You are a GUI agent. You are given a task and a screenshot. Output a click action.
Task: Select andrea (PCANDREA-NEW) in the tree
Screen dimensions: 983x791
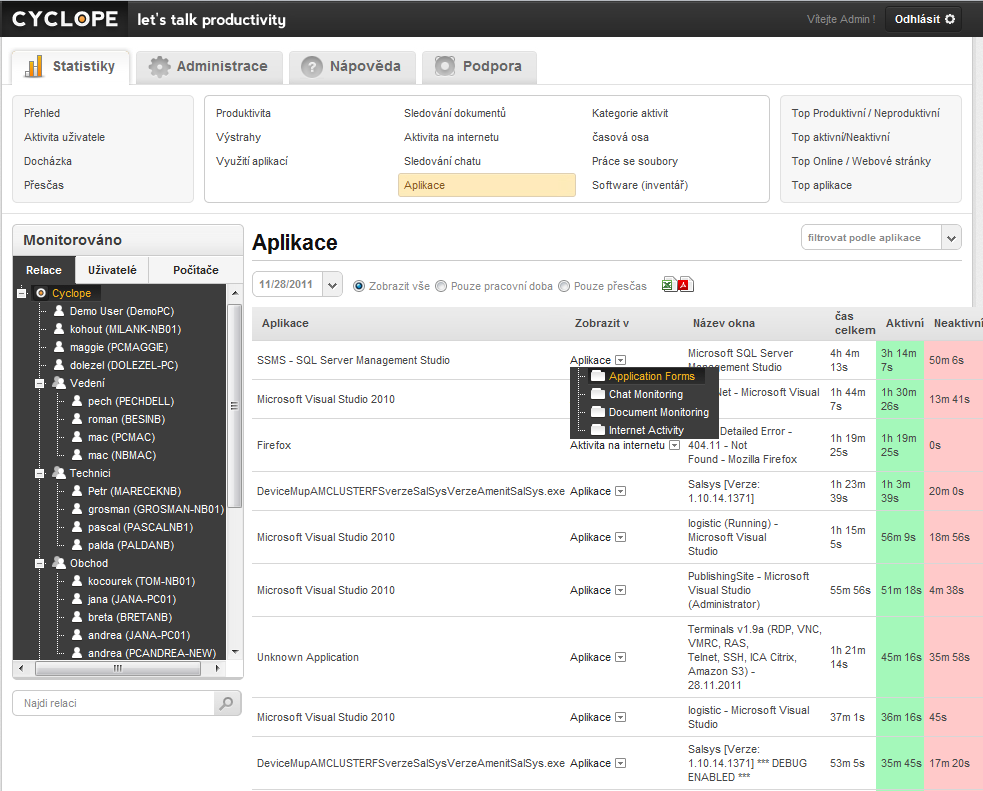point(152,653)
